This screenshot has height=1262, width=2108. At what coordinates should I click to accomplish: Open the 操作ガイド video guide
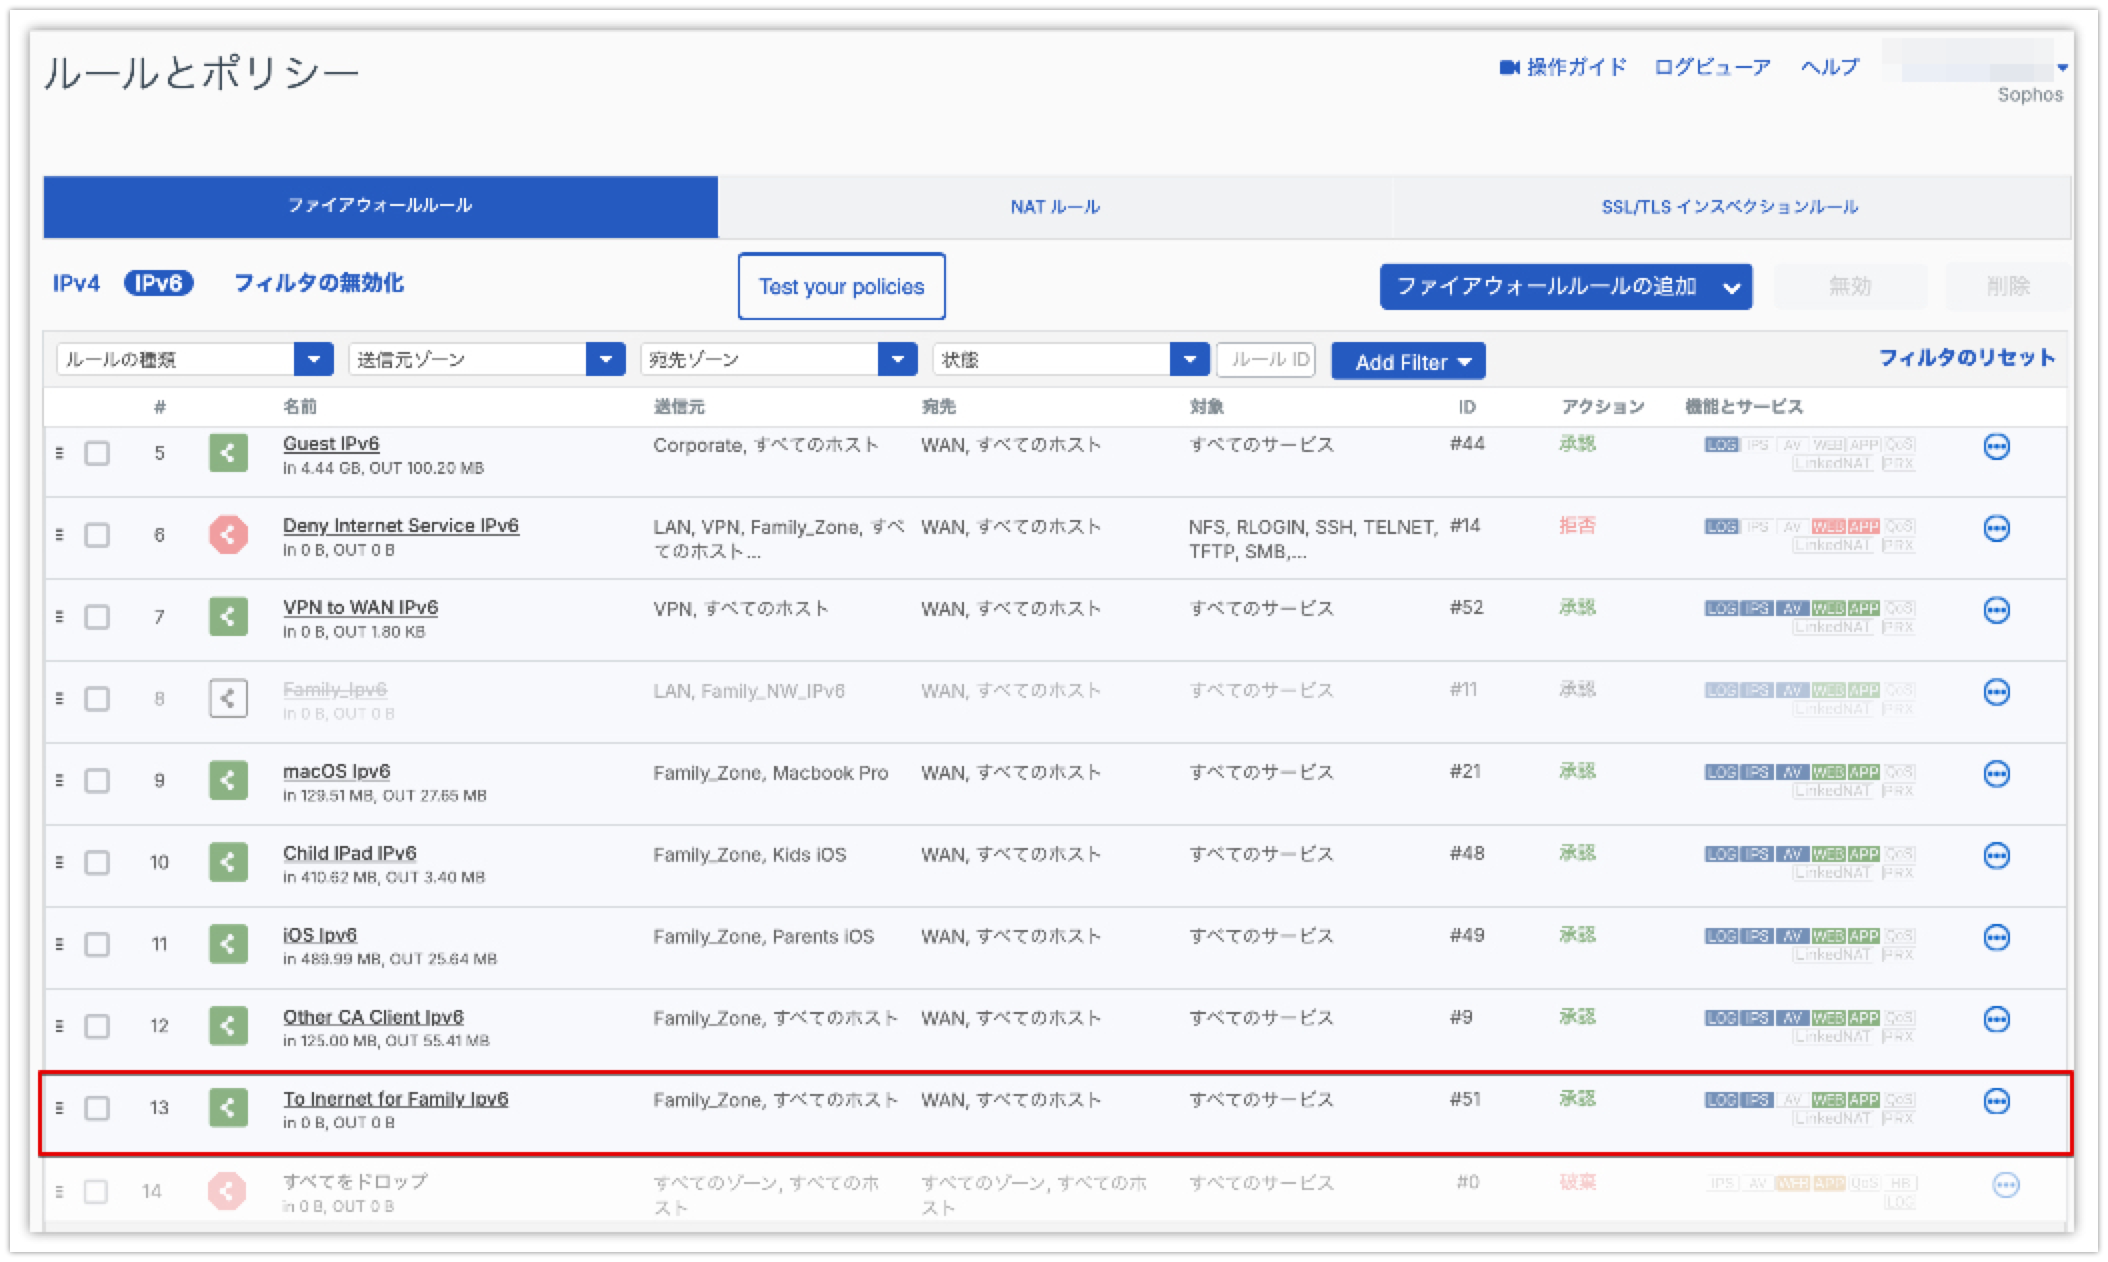click(1563, 67)
